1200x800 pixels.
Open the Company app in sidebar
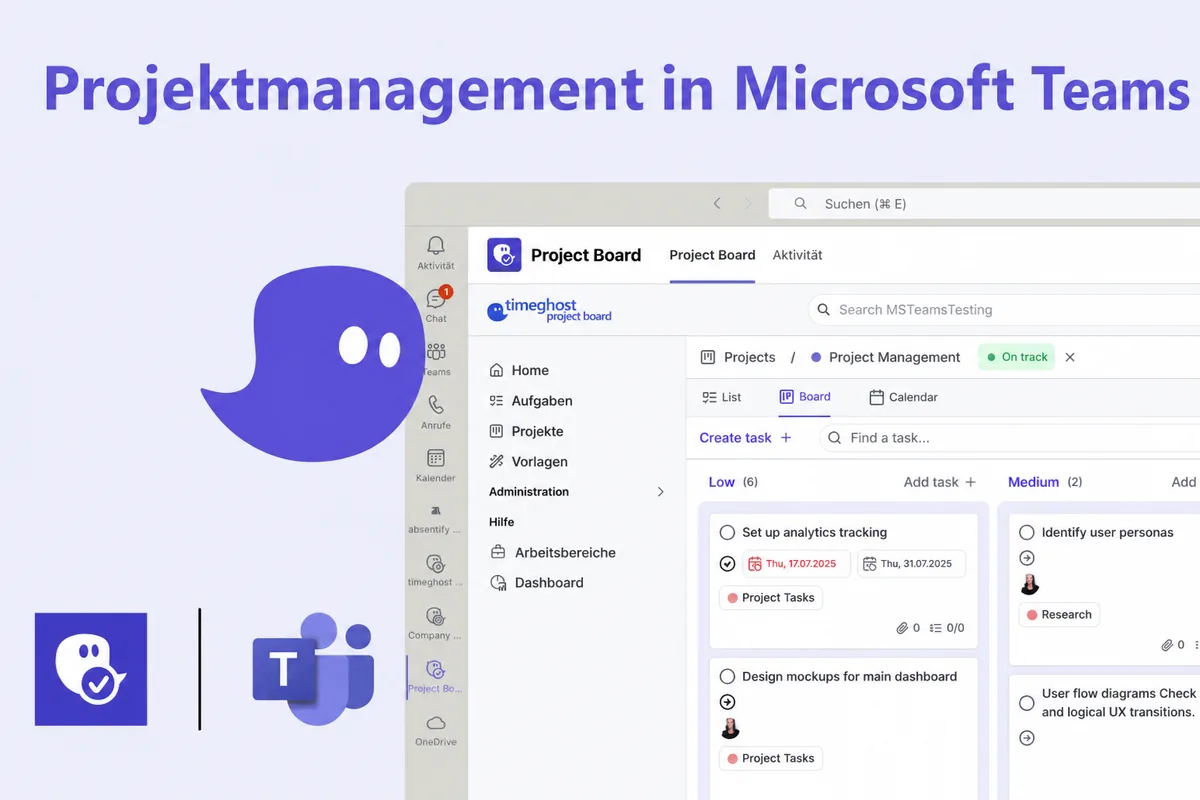point(436,623)
